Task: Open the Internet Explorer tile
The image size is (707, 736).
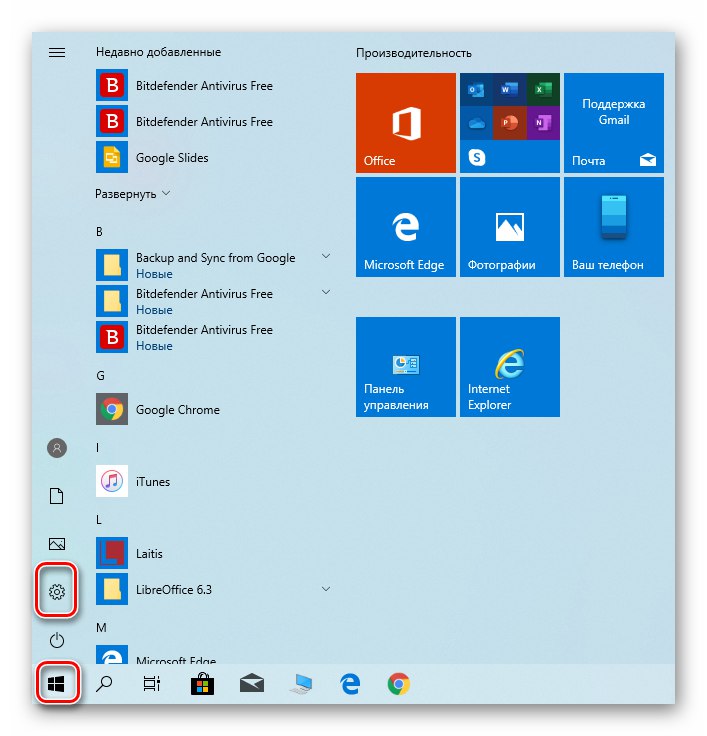Action: point(510,367)
